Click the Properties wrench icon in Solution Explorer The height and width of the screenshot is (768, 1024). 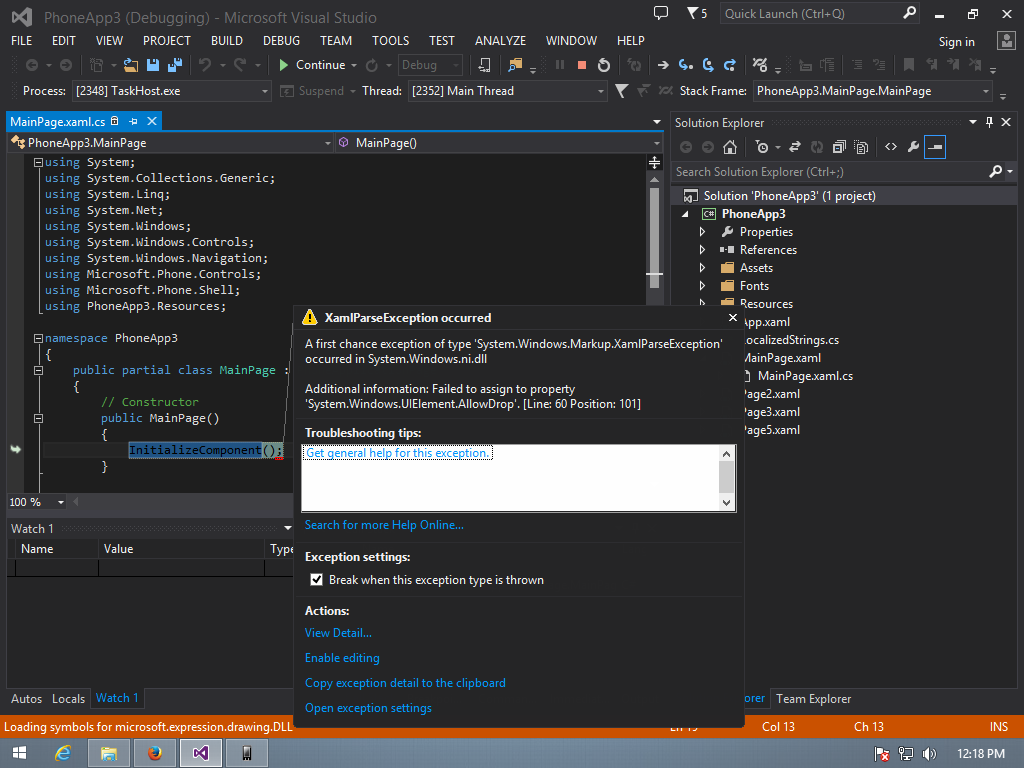914,148
